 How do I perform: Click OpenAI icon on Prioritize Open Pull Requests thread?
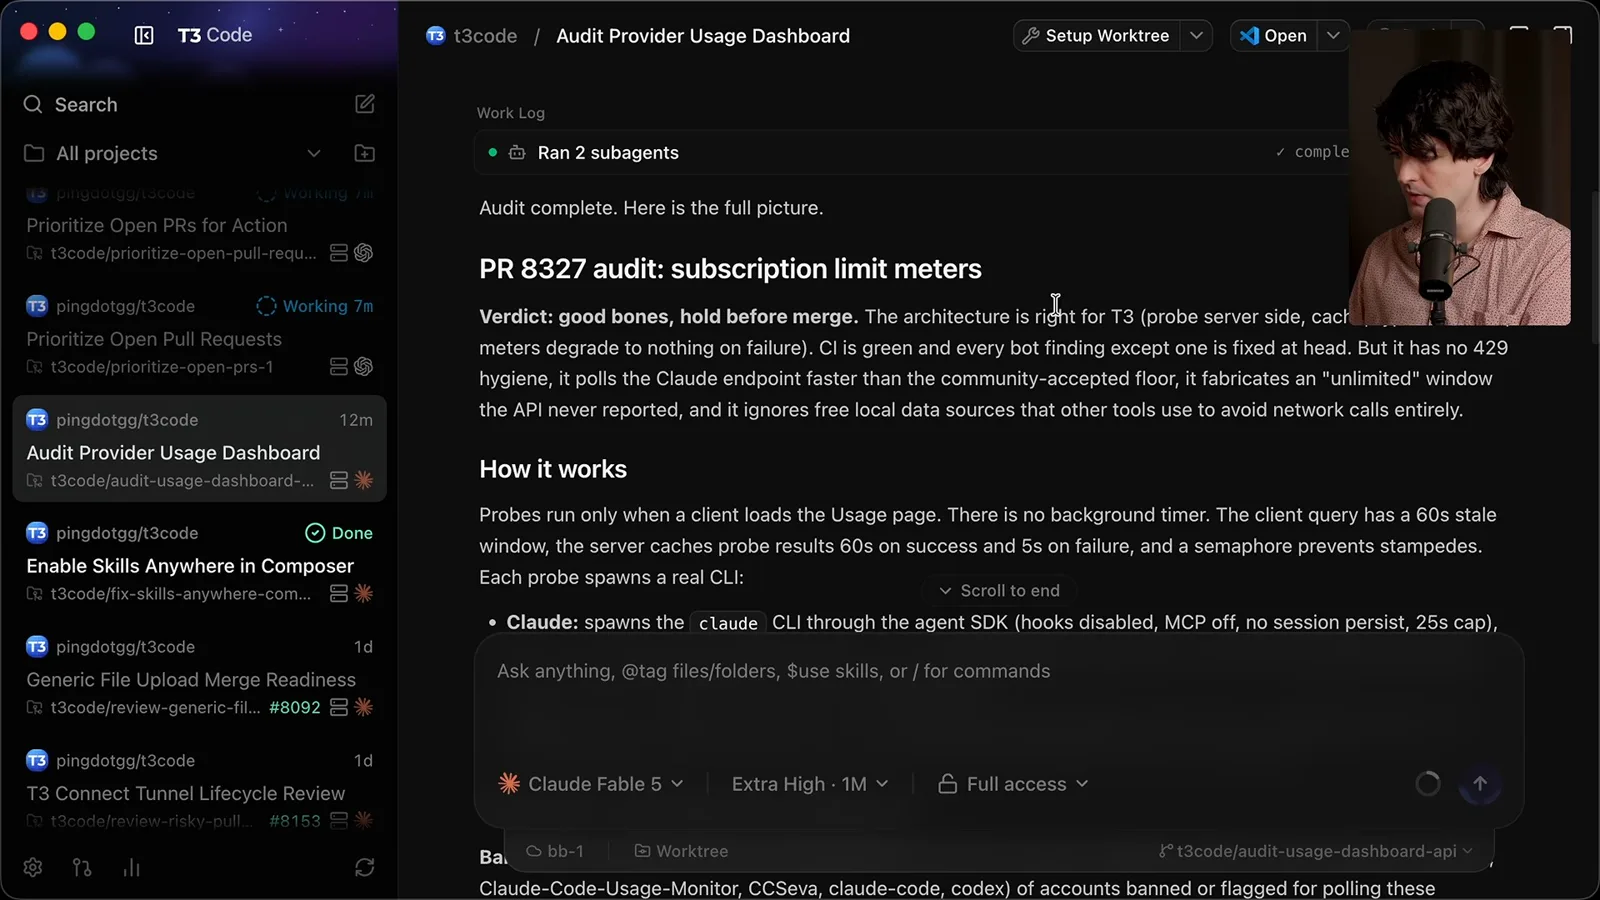[x=364, y=367]
